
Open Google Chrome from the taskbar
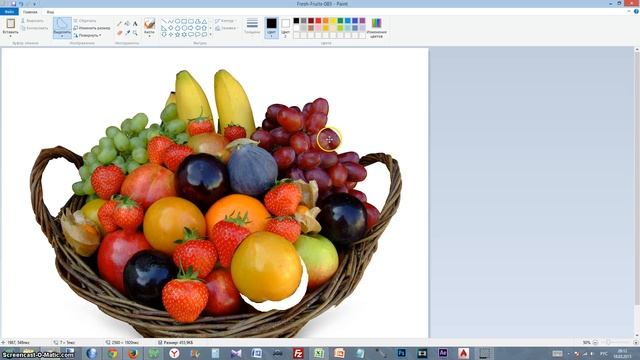coord(113,353)
